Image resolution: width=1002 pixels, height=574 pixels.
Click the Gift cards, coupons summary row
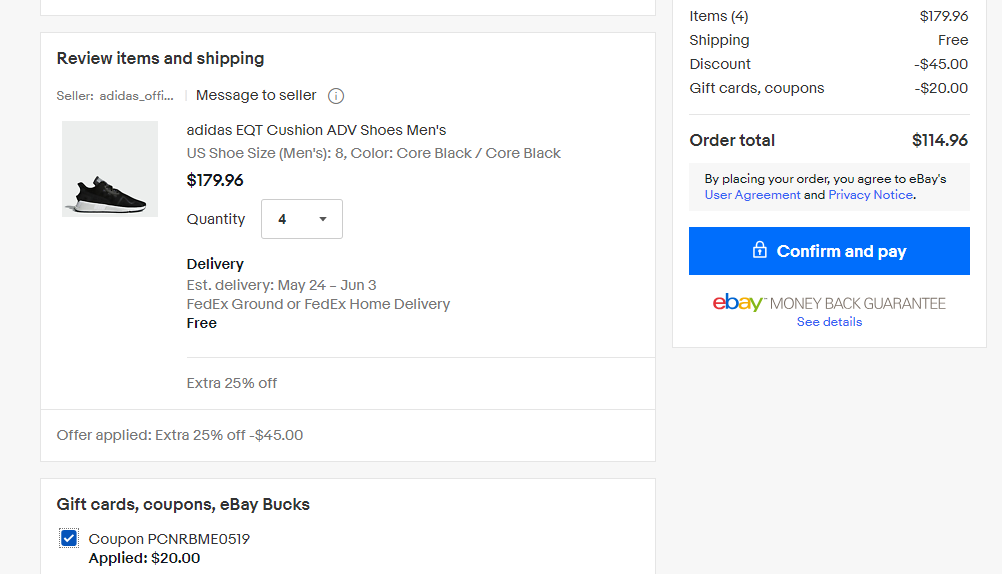coord(828,88)
